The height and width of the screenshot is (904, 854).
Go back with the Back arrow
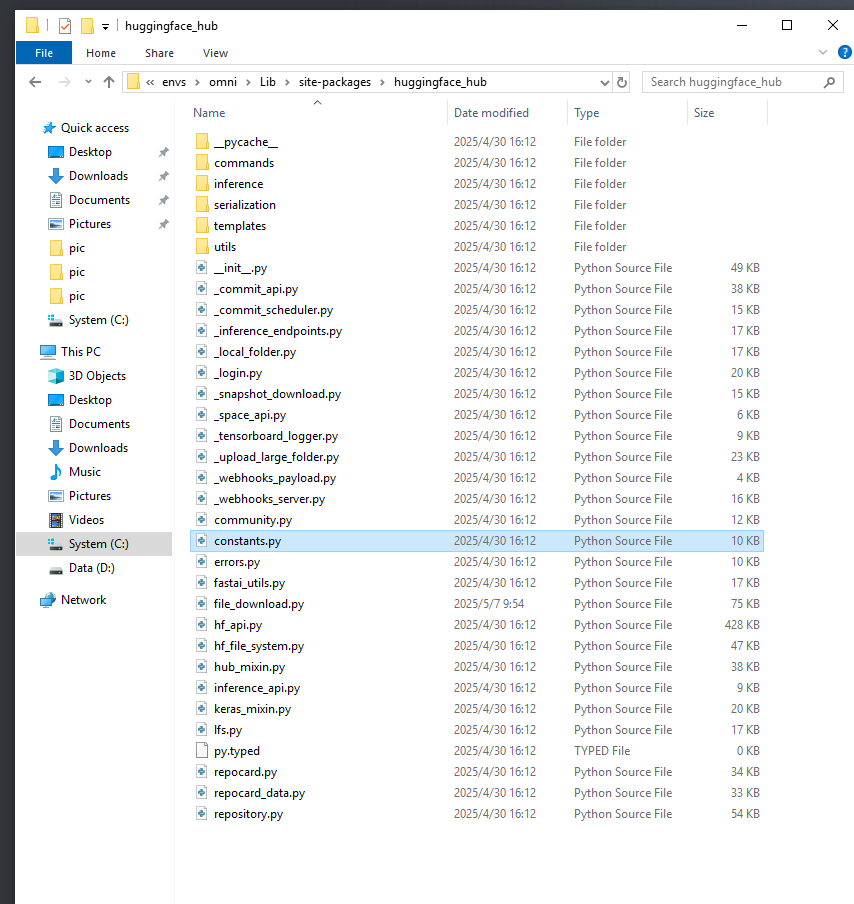pos(35,82)
